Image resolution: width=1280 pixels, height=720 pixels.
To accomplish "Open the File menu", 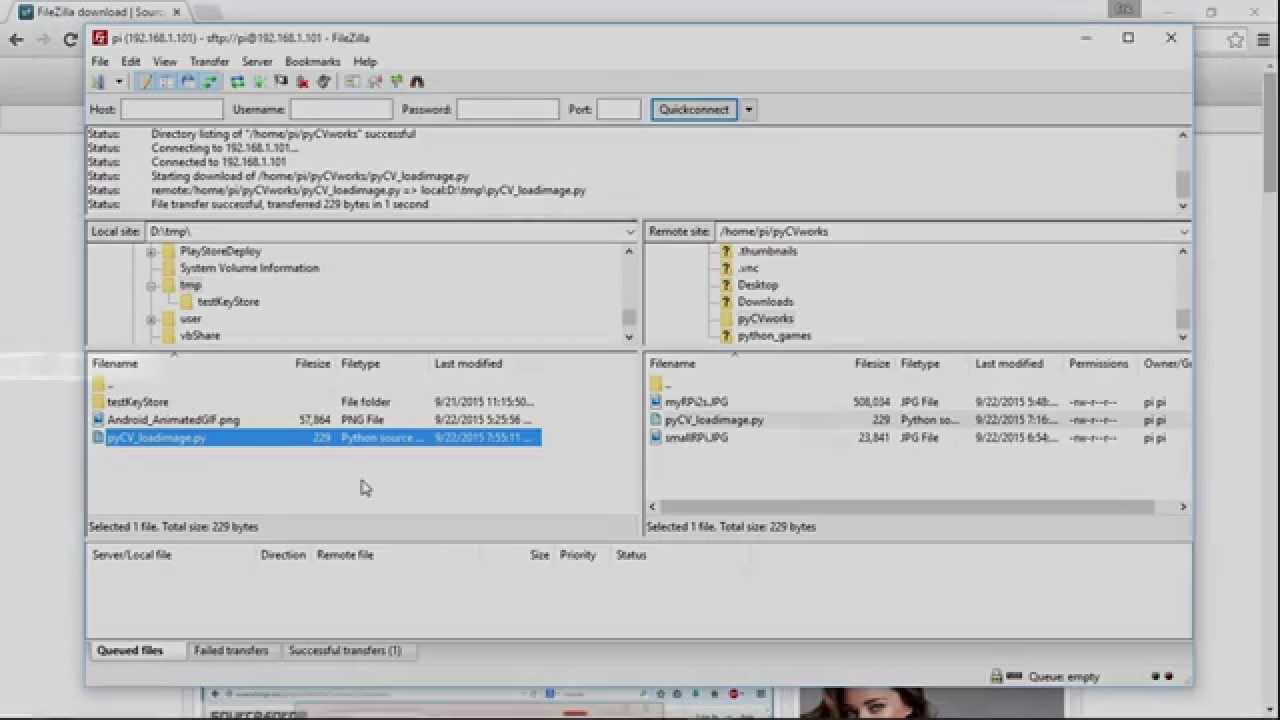I will (x=100, y=61).
